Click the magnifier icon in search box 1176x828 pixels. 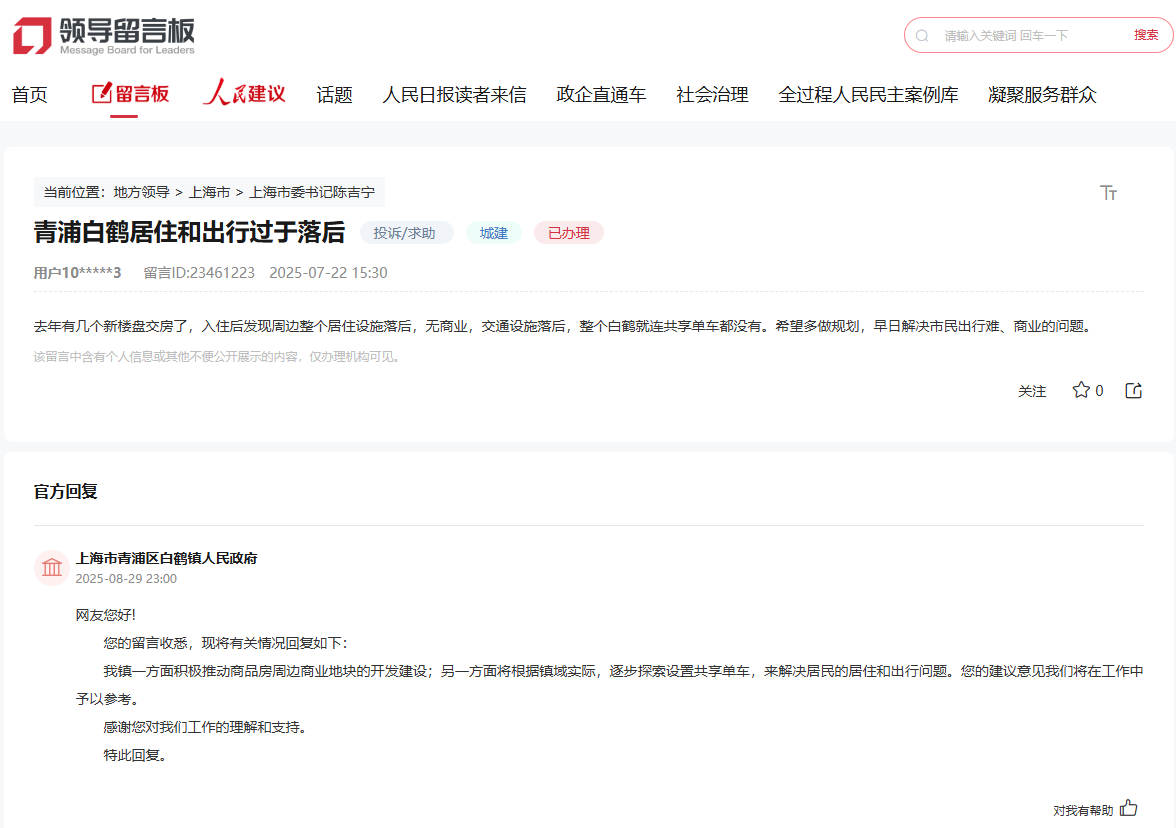(x=922, y=35)
